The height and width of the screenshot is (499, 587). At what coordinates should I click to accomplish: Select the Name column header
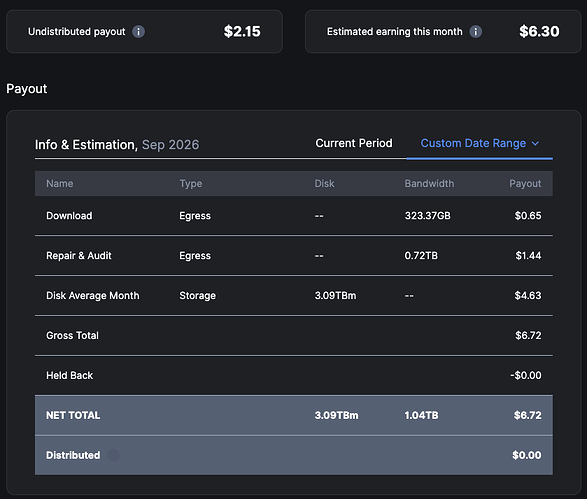click(60, 183)
